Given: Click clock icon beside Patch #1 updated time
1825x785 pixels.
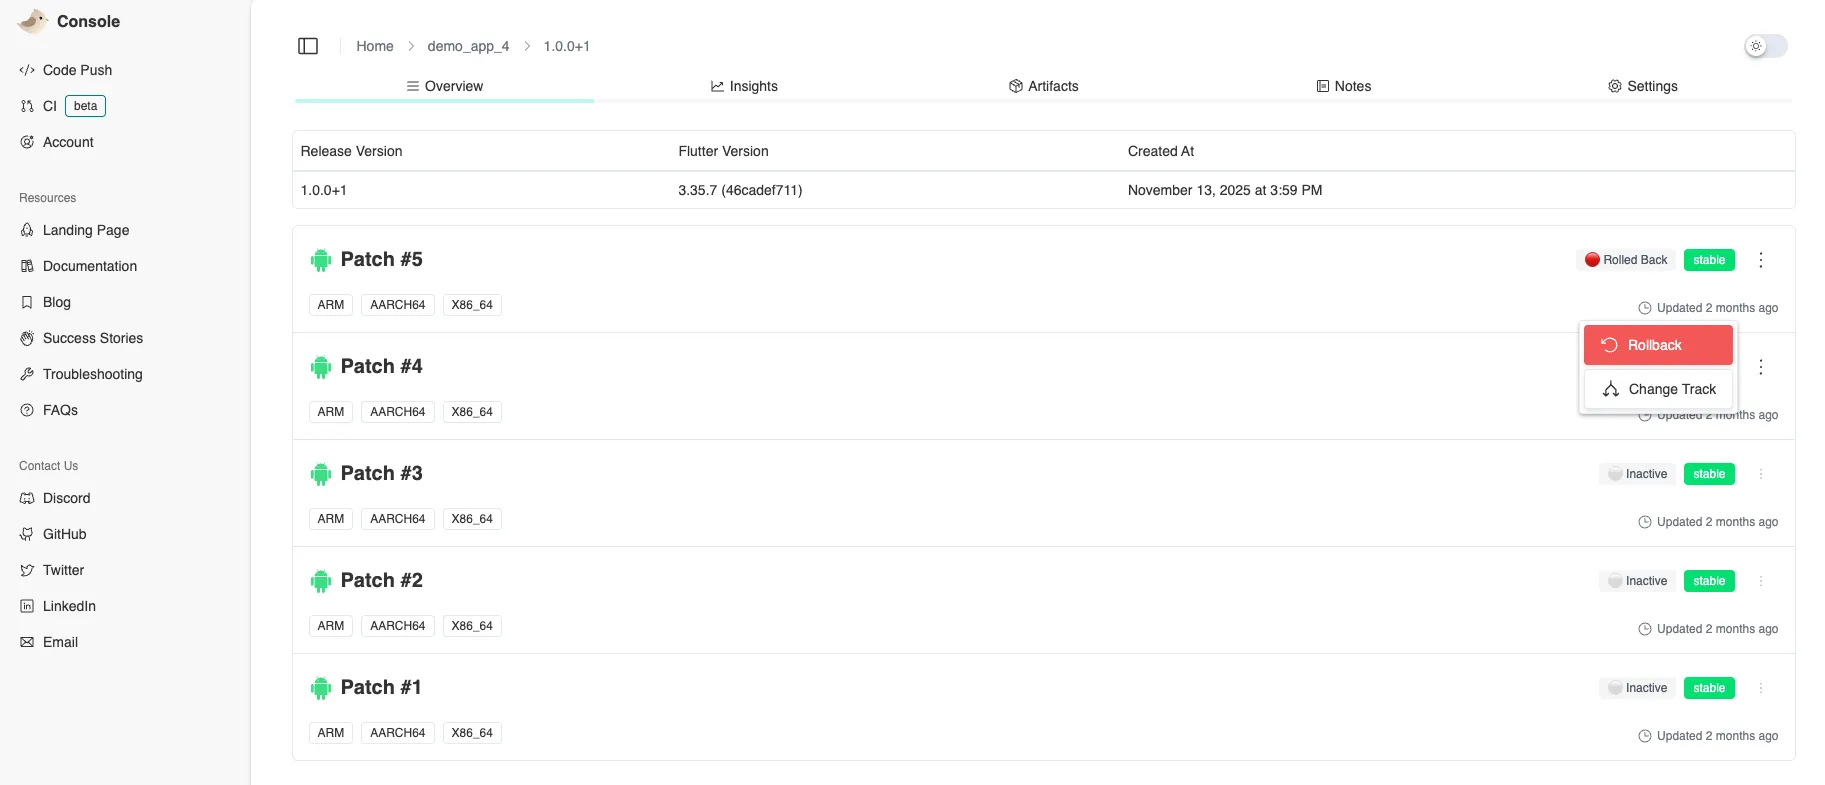Looking at the screenshot, I should pyautogui.click(x=1644, y=736).
